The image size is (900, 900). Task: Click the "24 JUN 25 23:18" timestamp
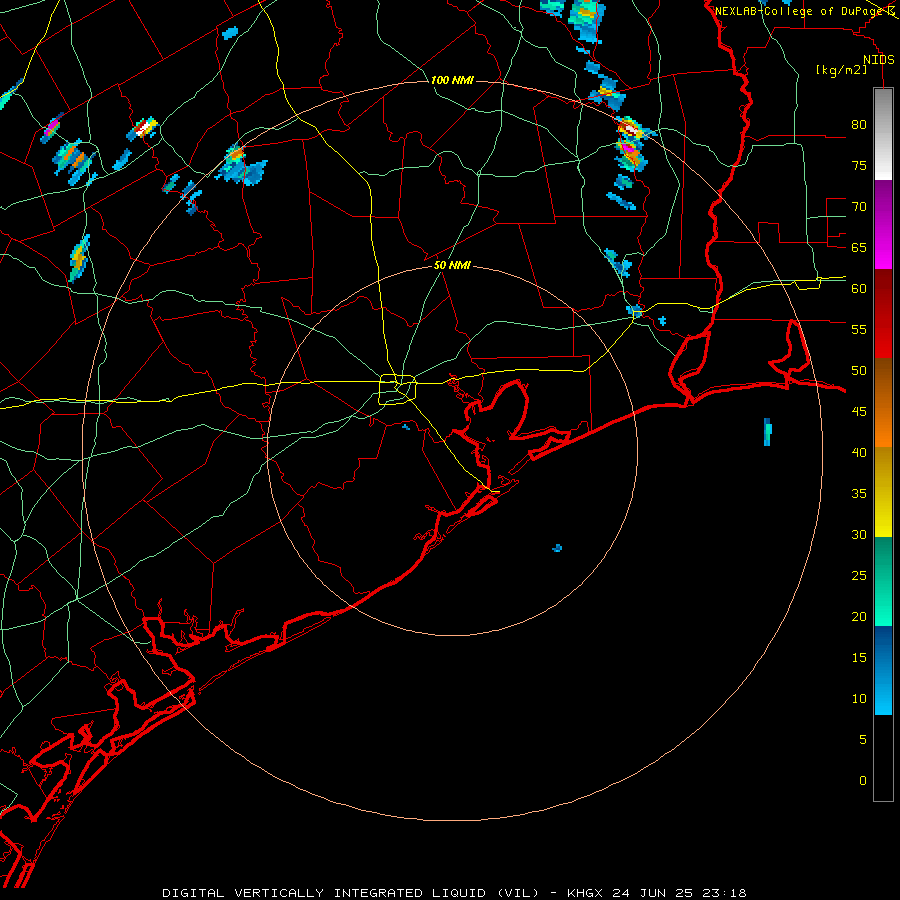(679, 893)
